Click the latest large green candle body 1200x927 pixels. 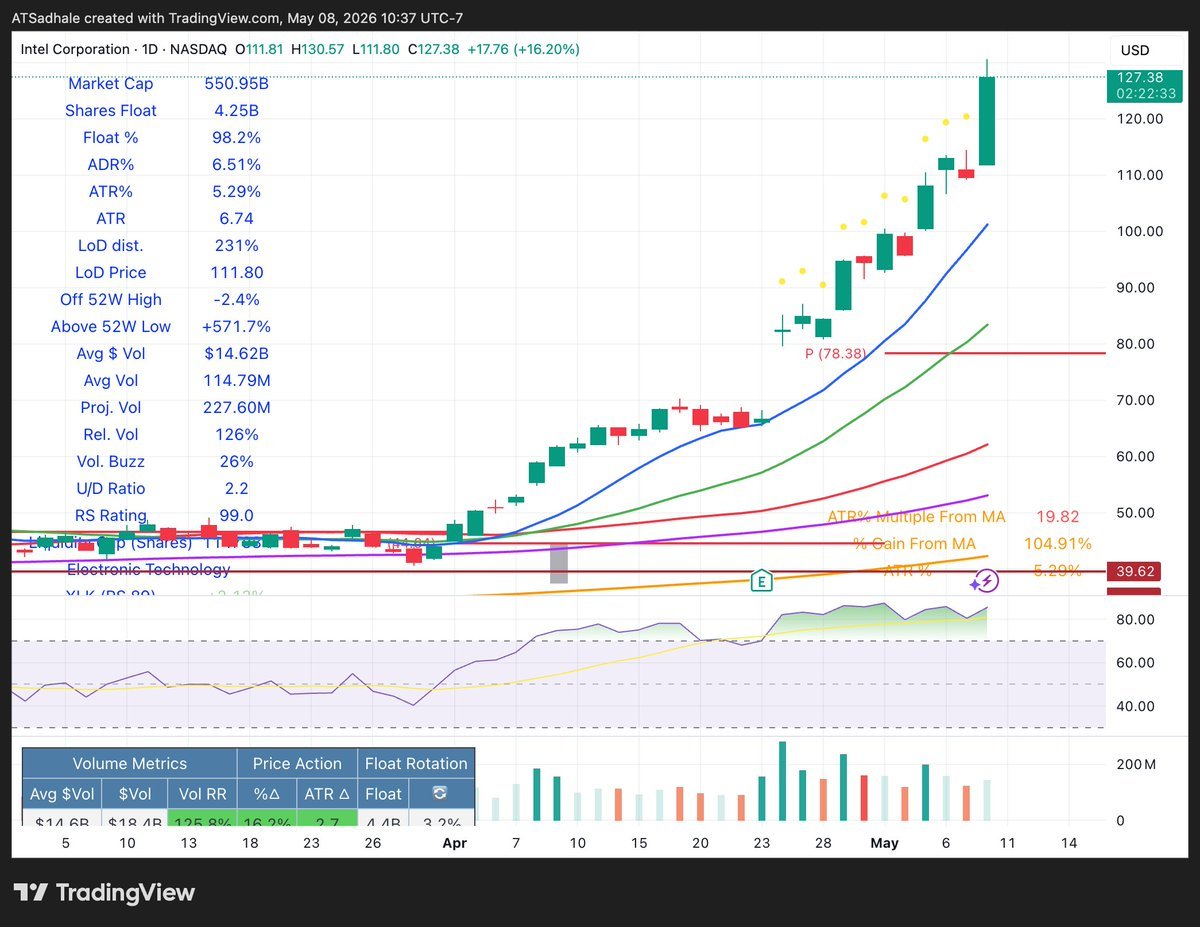pyautogui.click(x=986, y=121)
